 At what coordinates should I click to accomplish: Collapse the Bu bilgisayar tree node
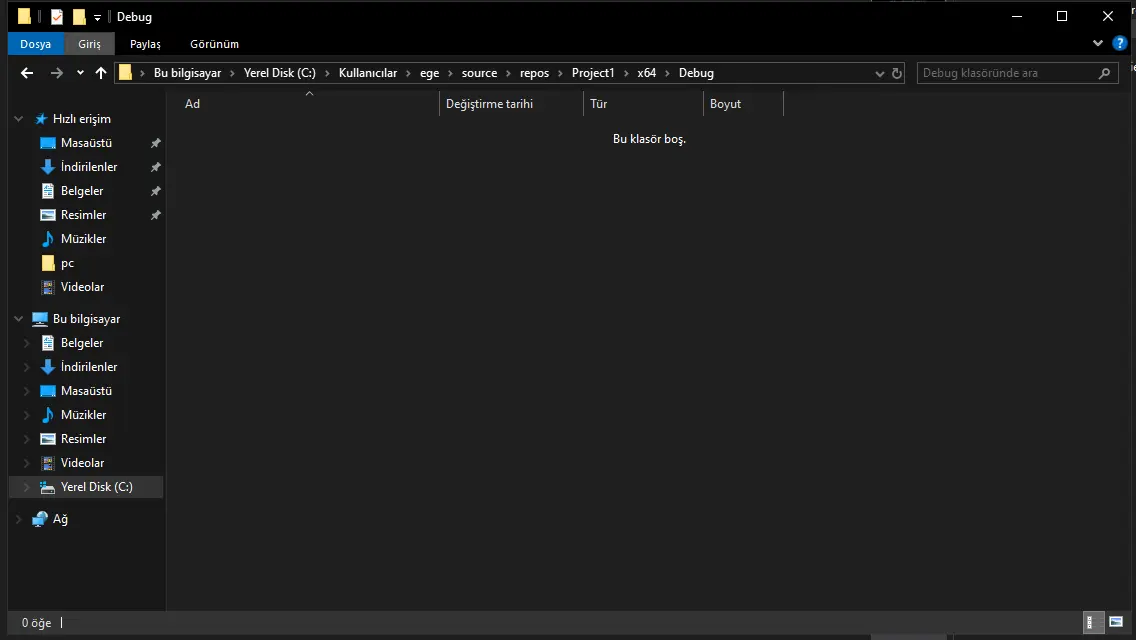click(19, 319)
